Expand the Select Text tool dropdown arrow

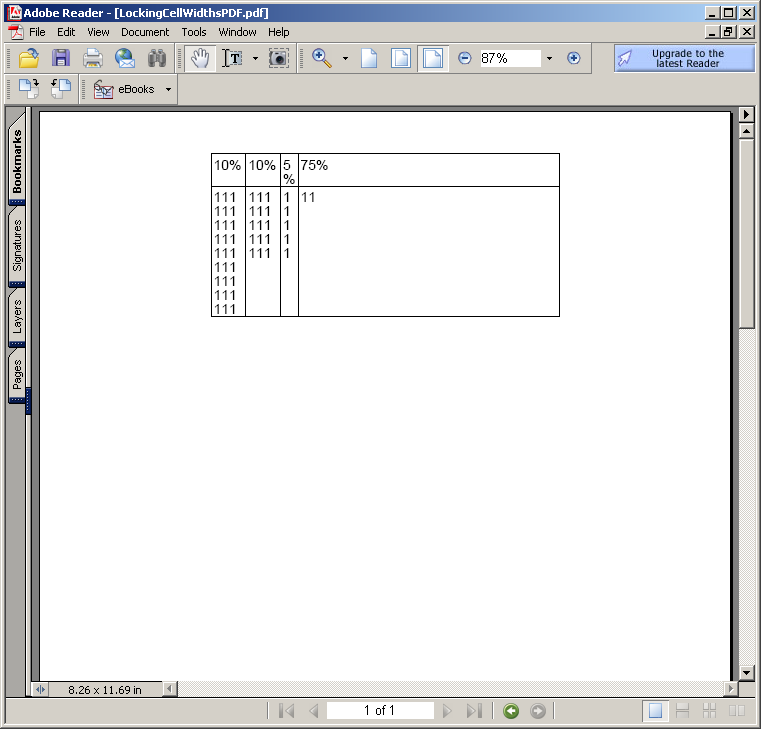(x=255, y=58)
